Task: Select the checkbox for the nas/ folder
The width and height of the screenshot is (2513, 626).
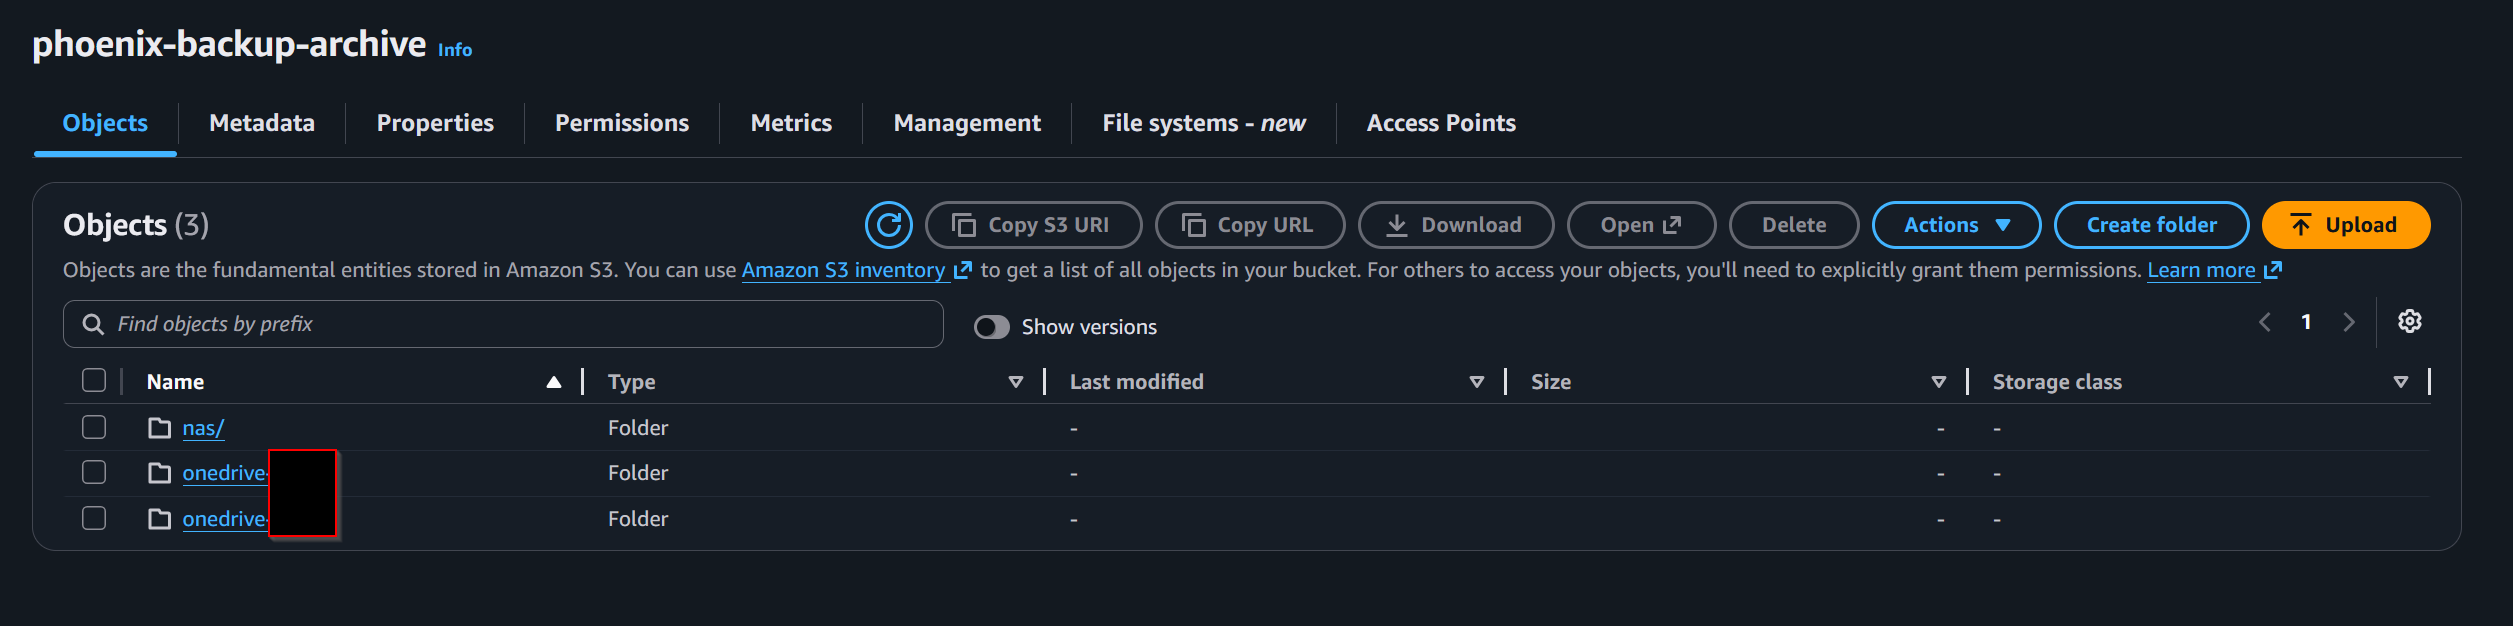Action: (94, 427)
